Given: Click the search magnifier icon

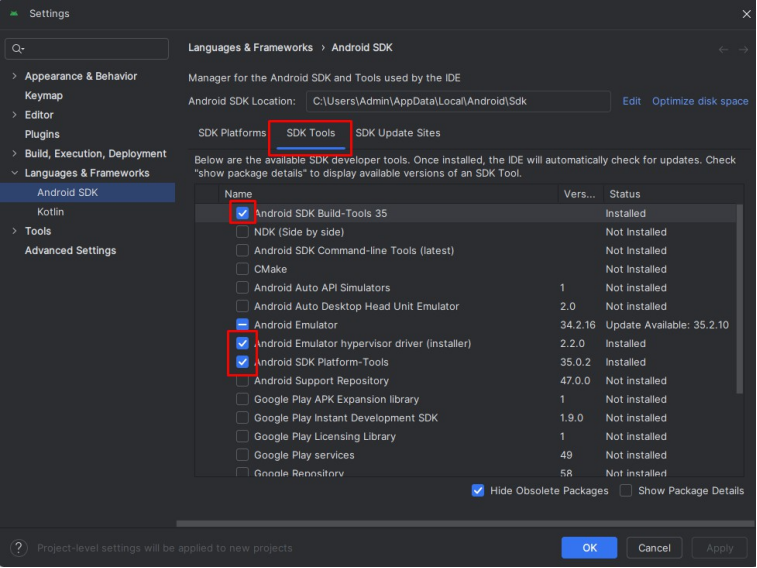Looking at the screenshot, I should (x=18, y=49).
